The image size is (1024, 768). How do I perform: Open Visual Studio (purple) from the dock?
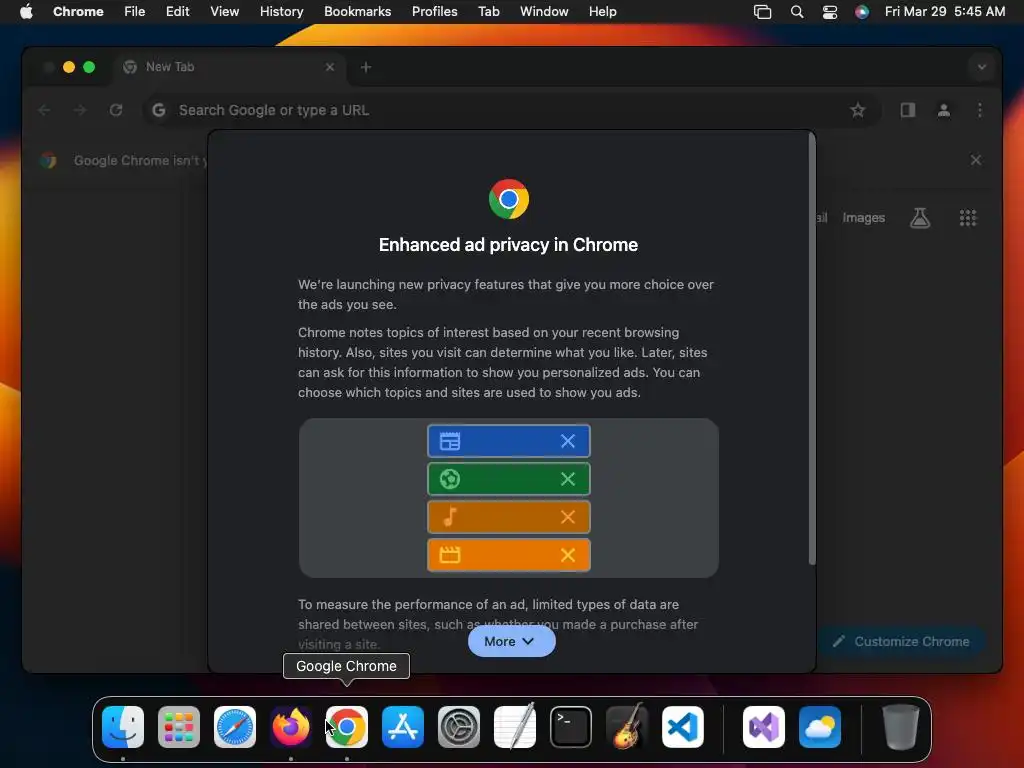click(763, 726)
